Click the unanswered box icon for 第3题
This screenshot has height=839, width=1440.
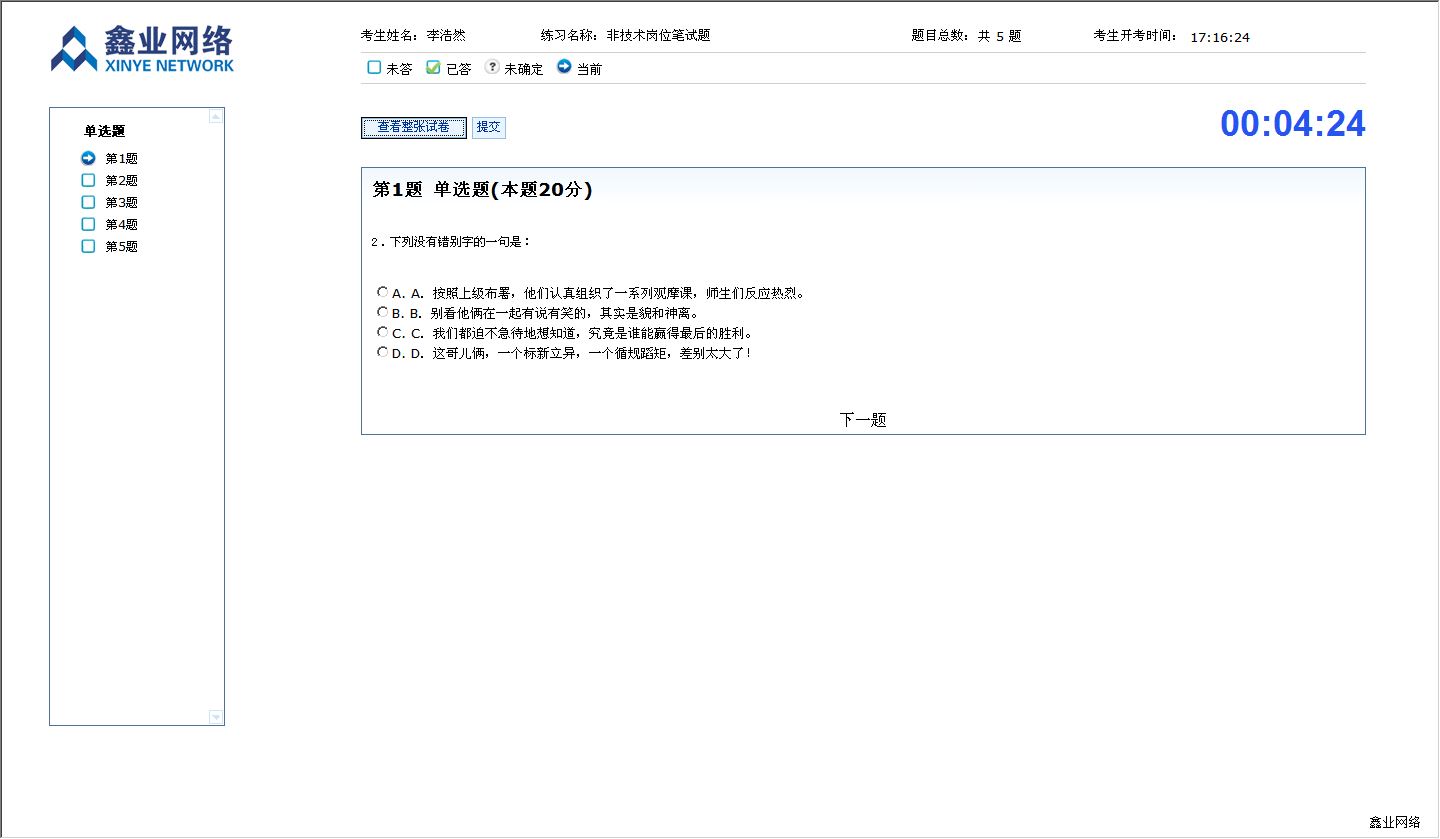coord(88,202)
